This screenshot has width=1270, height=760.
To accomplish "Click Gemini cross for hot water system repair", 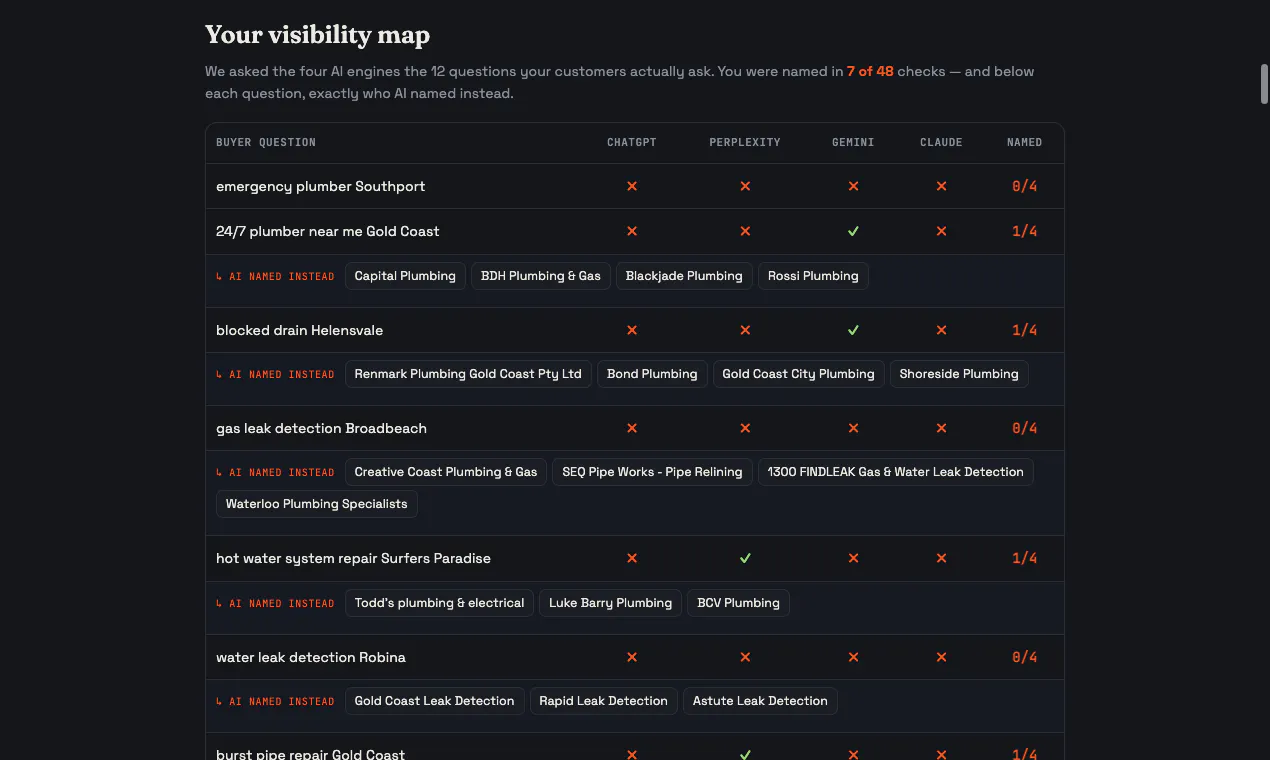I will pos(853,558).
